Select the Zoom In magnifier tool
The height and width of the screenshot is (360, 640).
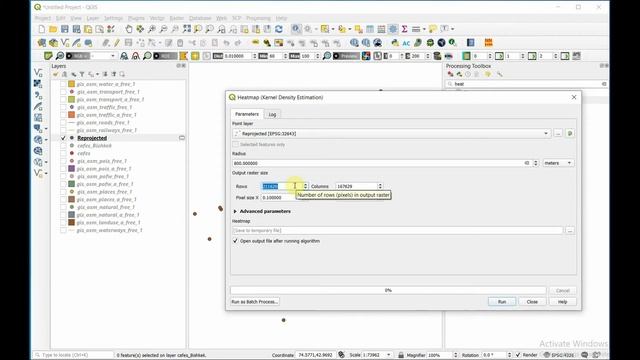[152, 29]
